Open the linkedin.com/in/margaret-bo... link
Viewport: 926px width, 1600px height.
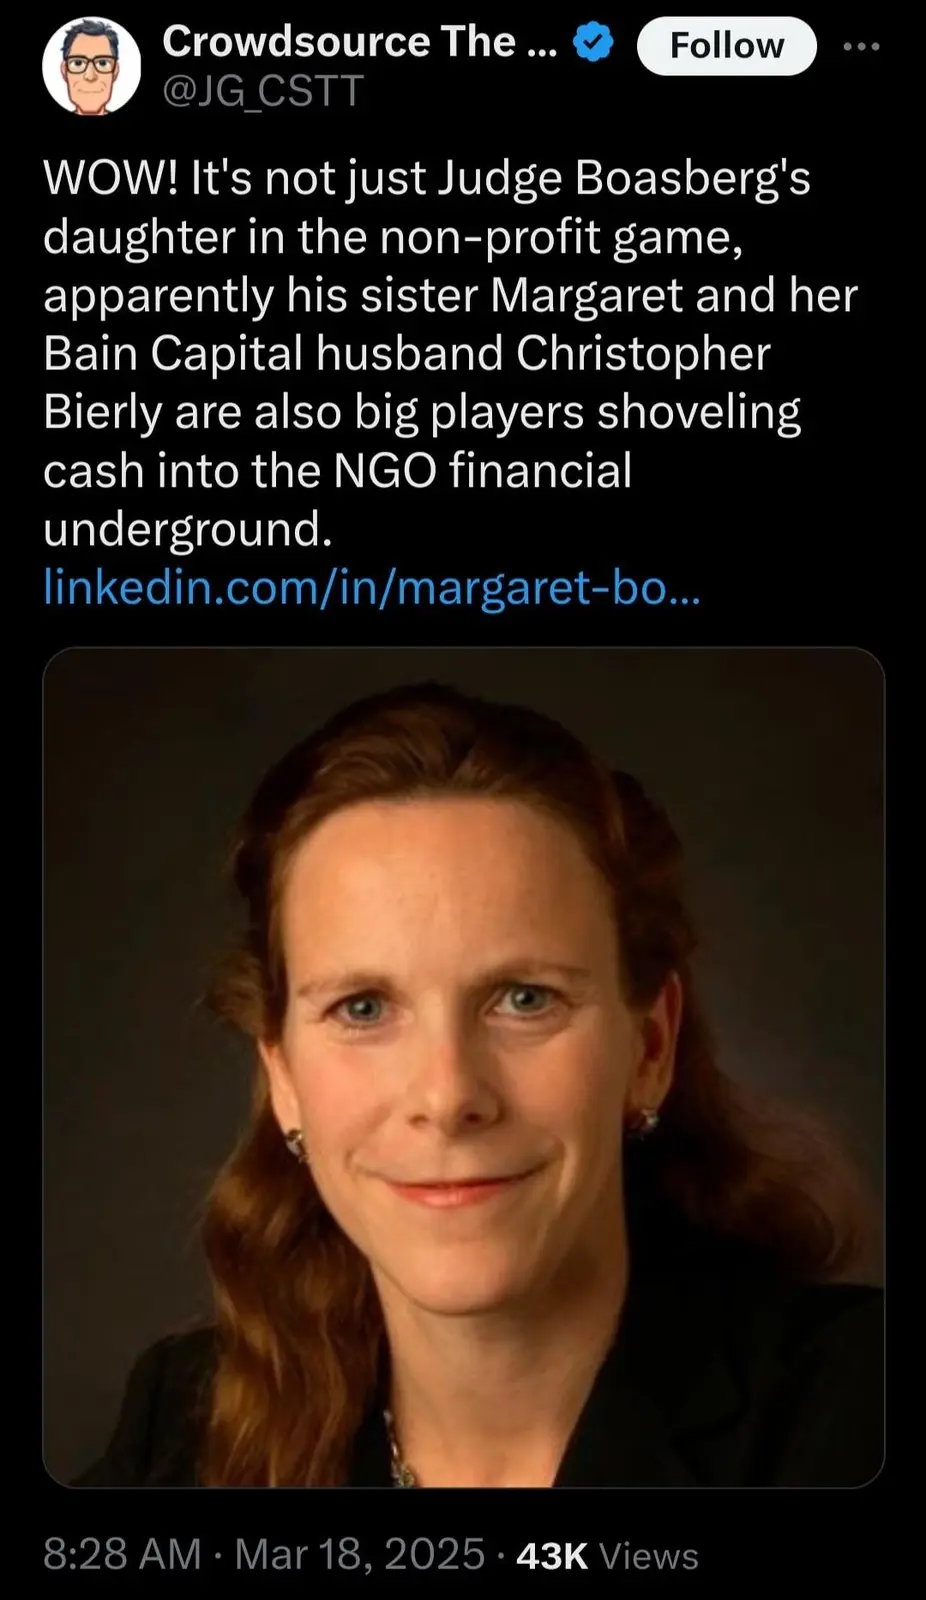click(x=372, y=587)
